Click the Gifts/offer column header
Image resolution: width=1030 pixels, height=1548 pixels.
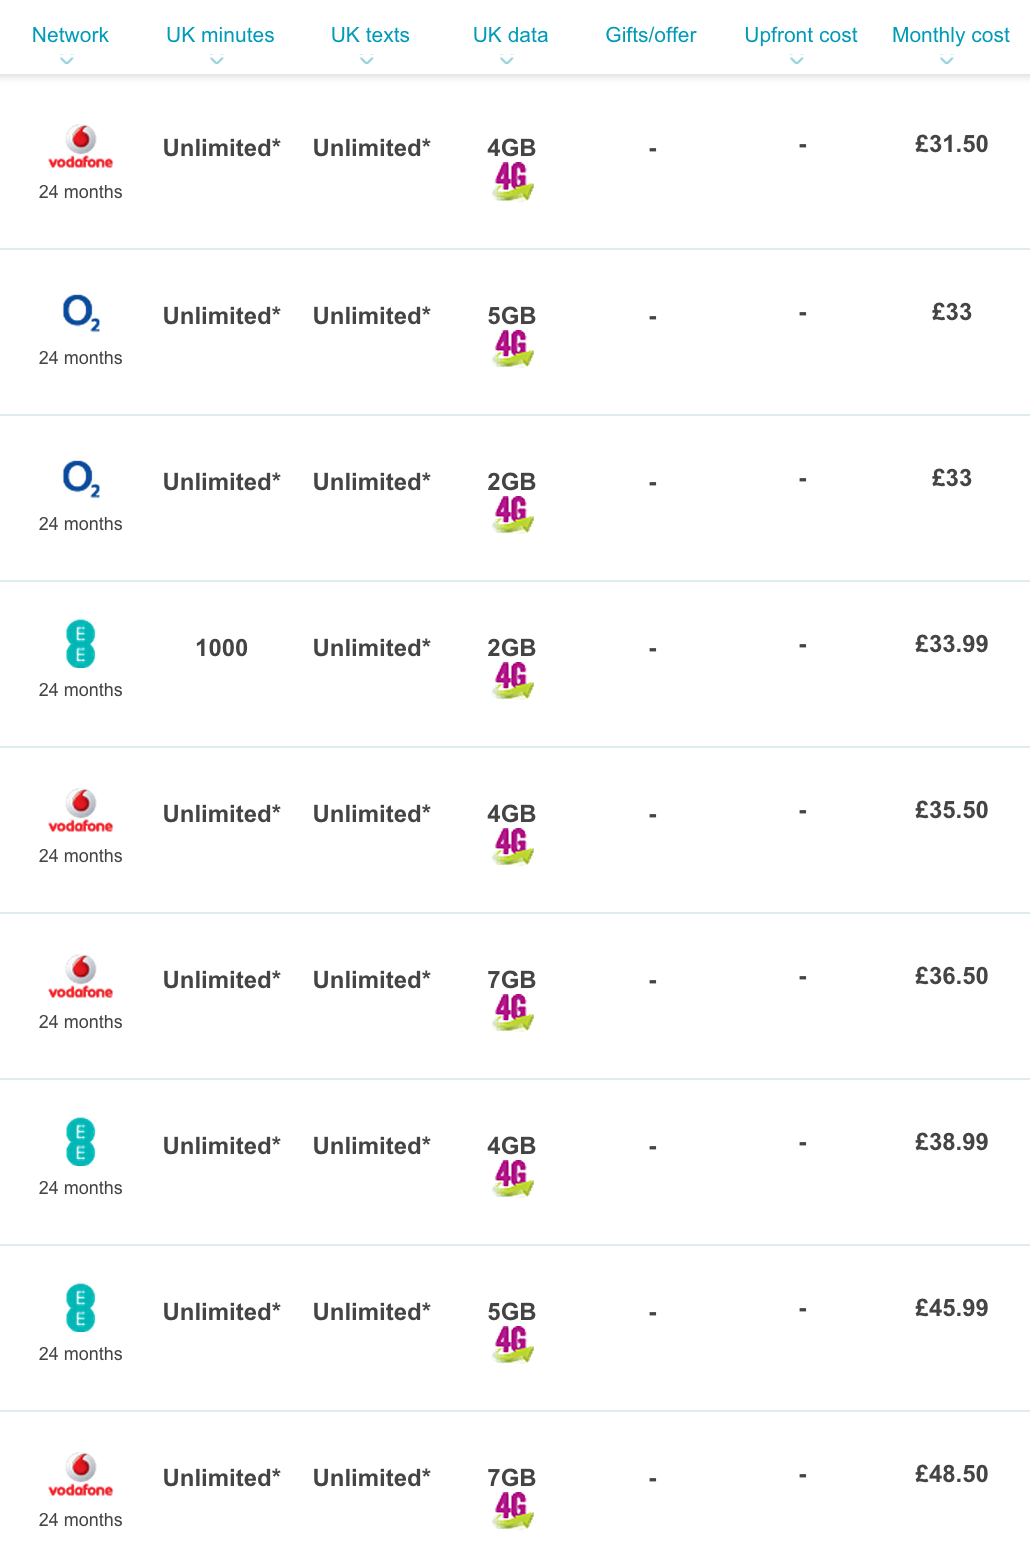(651, 35)
